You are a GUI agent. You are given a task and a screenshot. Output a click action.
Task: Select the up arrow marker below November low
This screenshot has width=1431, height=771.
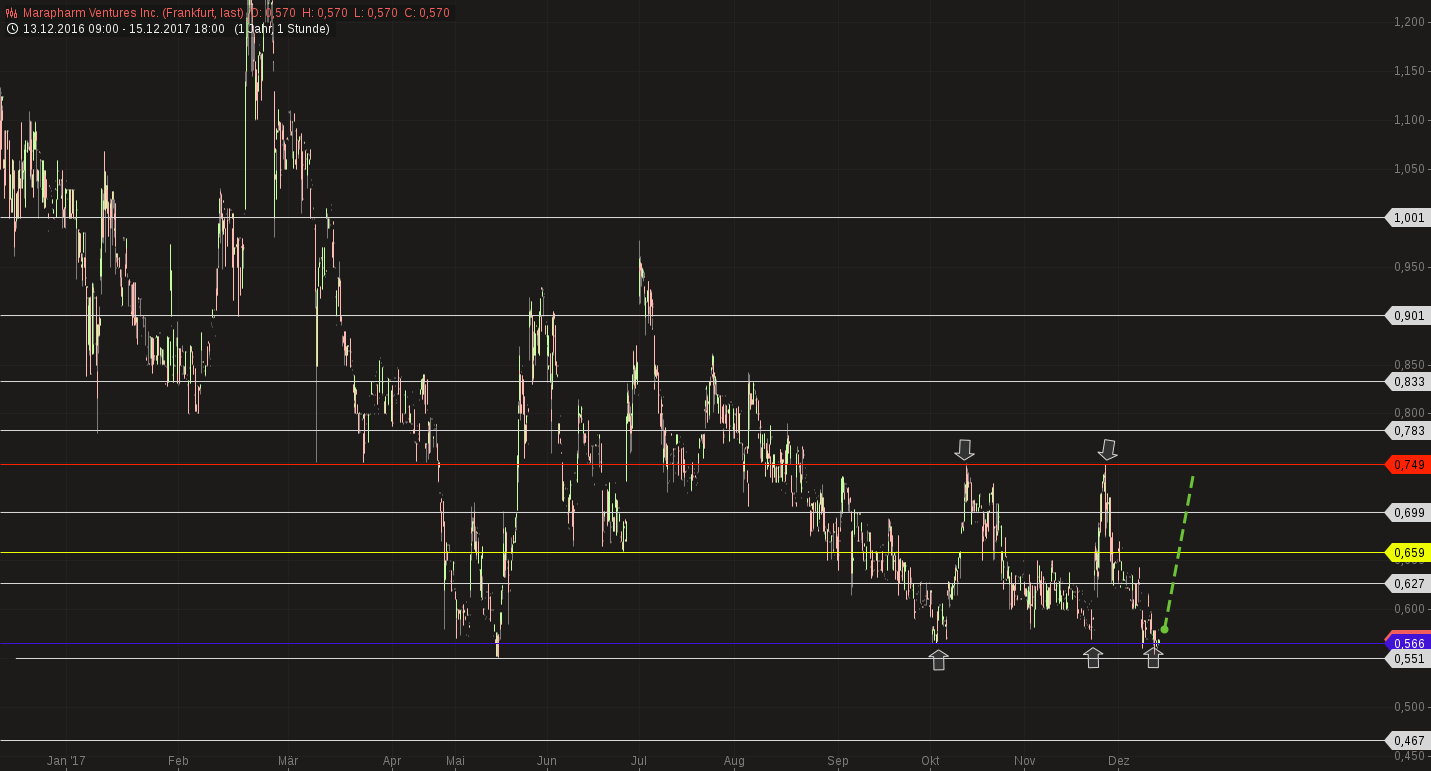(x=1093, y=657)
